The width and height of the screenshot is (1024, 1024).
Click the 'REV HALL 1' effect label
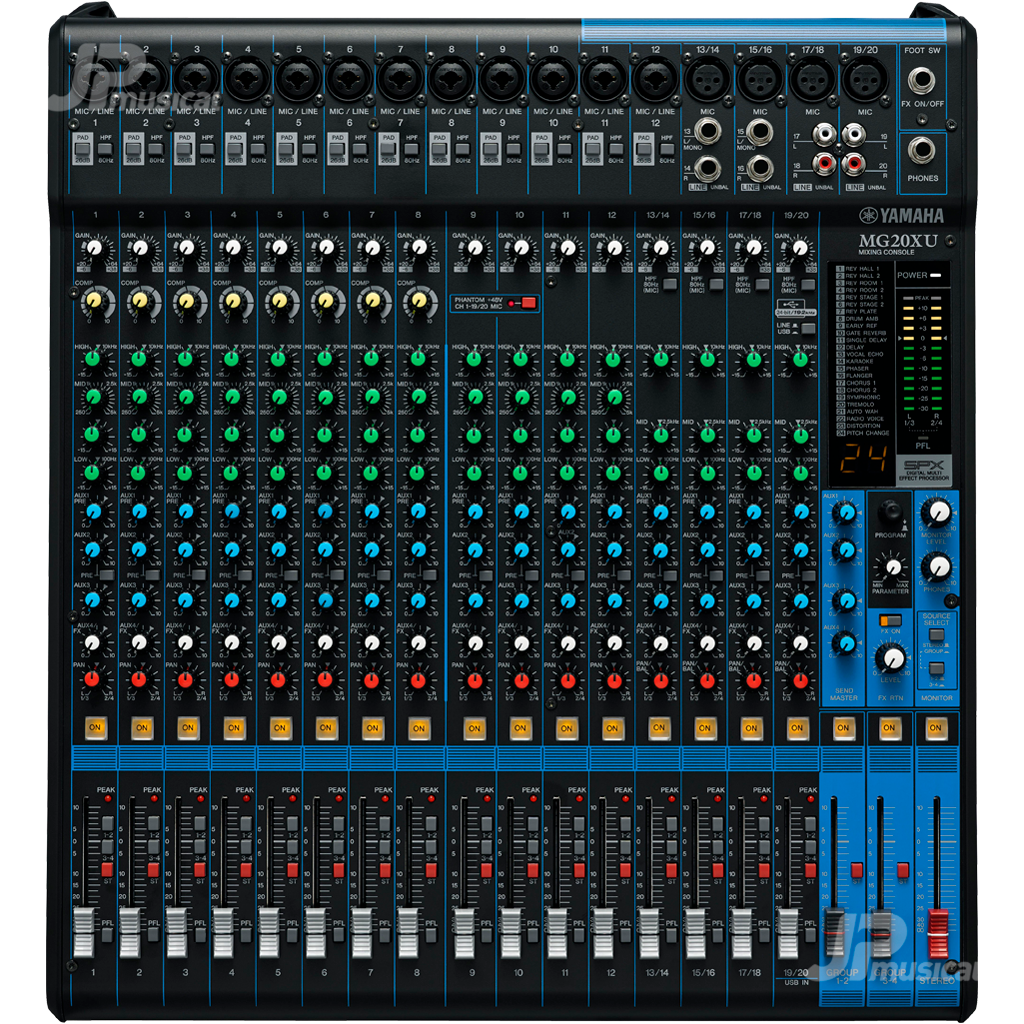(862, 268)
